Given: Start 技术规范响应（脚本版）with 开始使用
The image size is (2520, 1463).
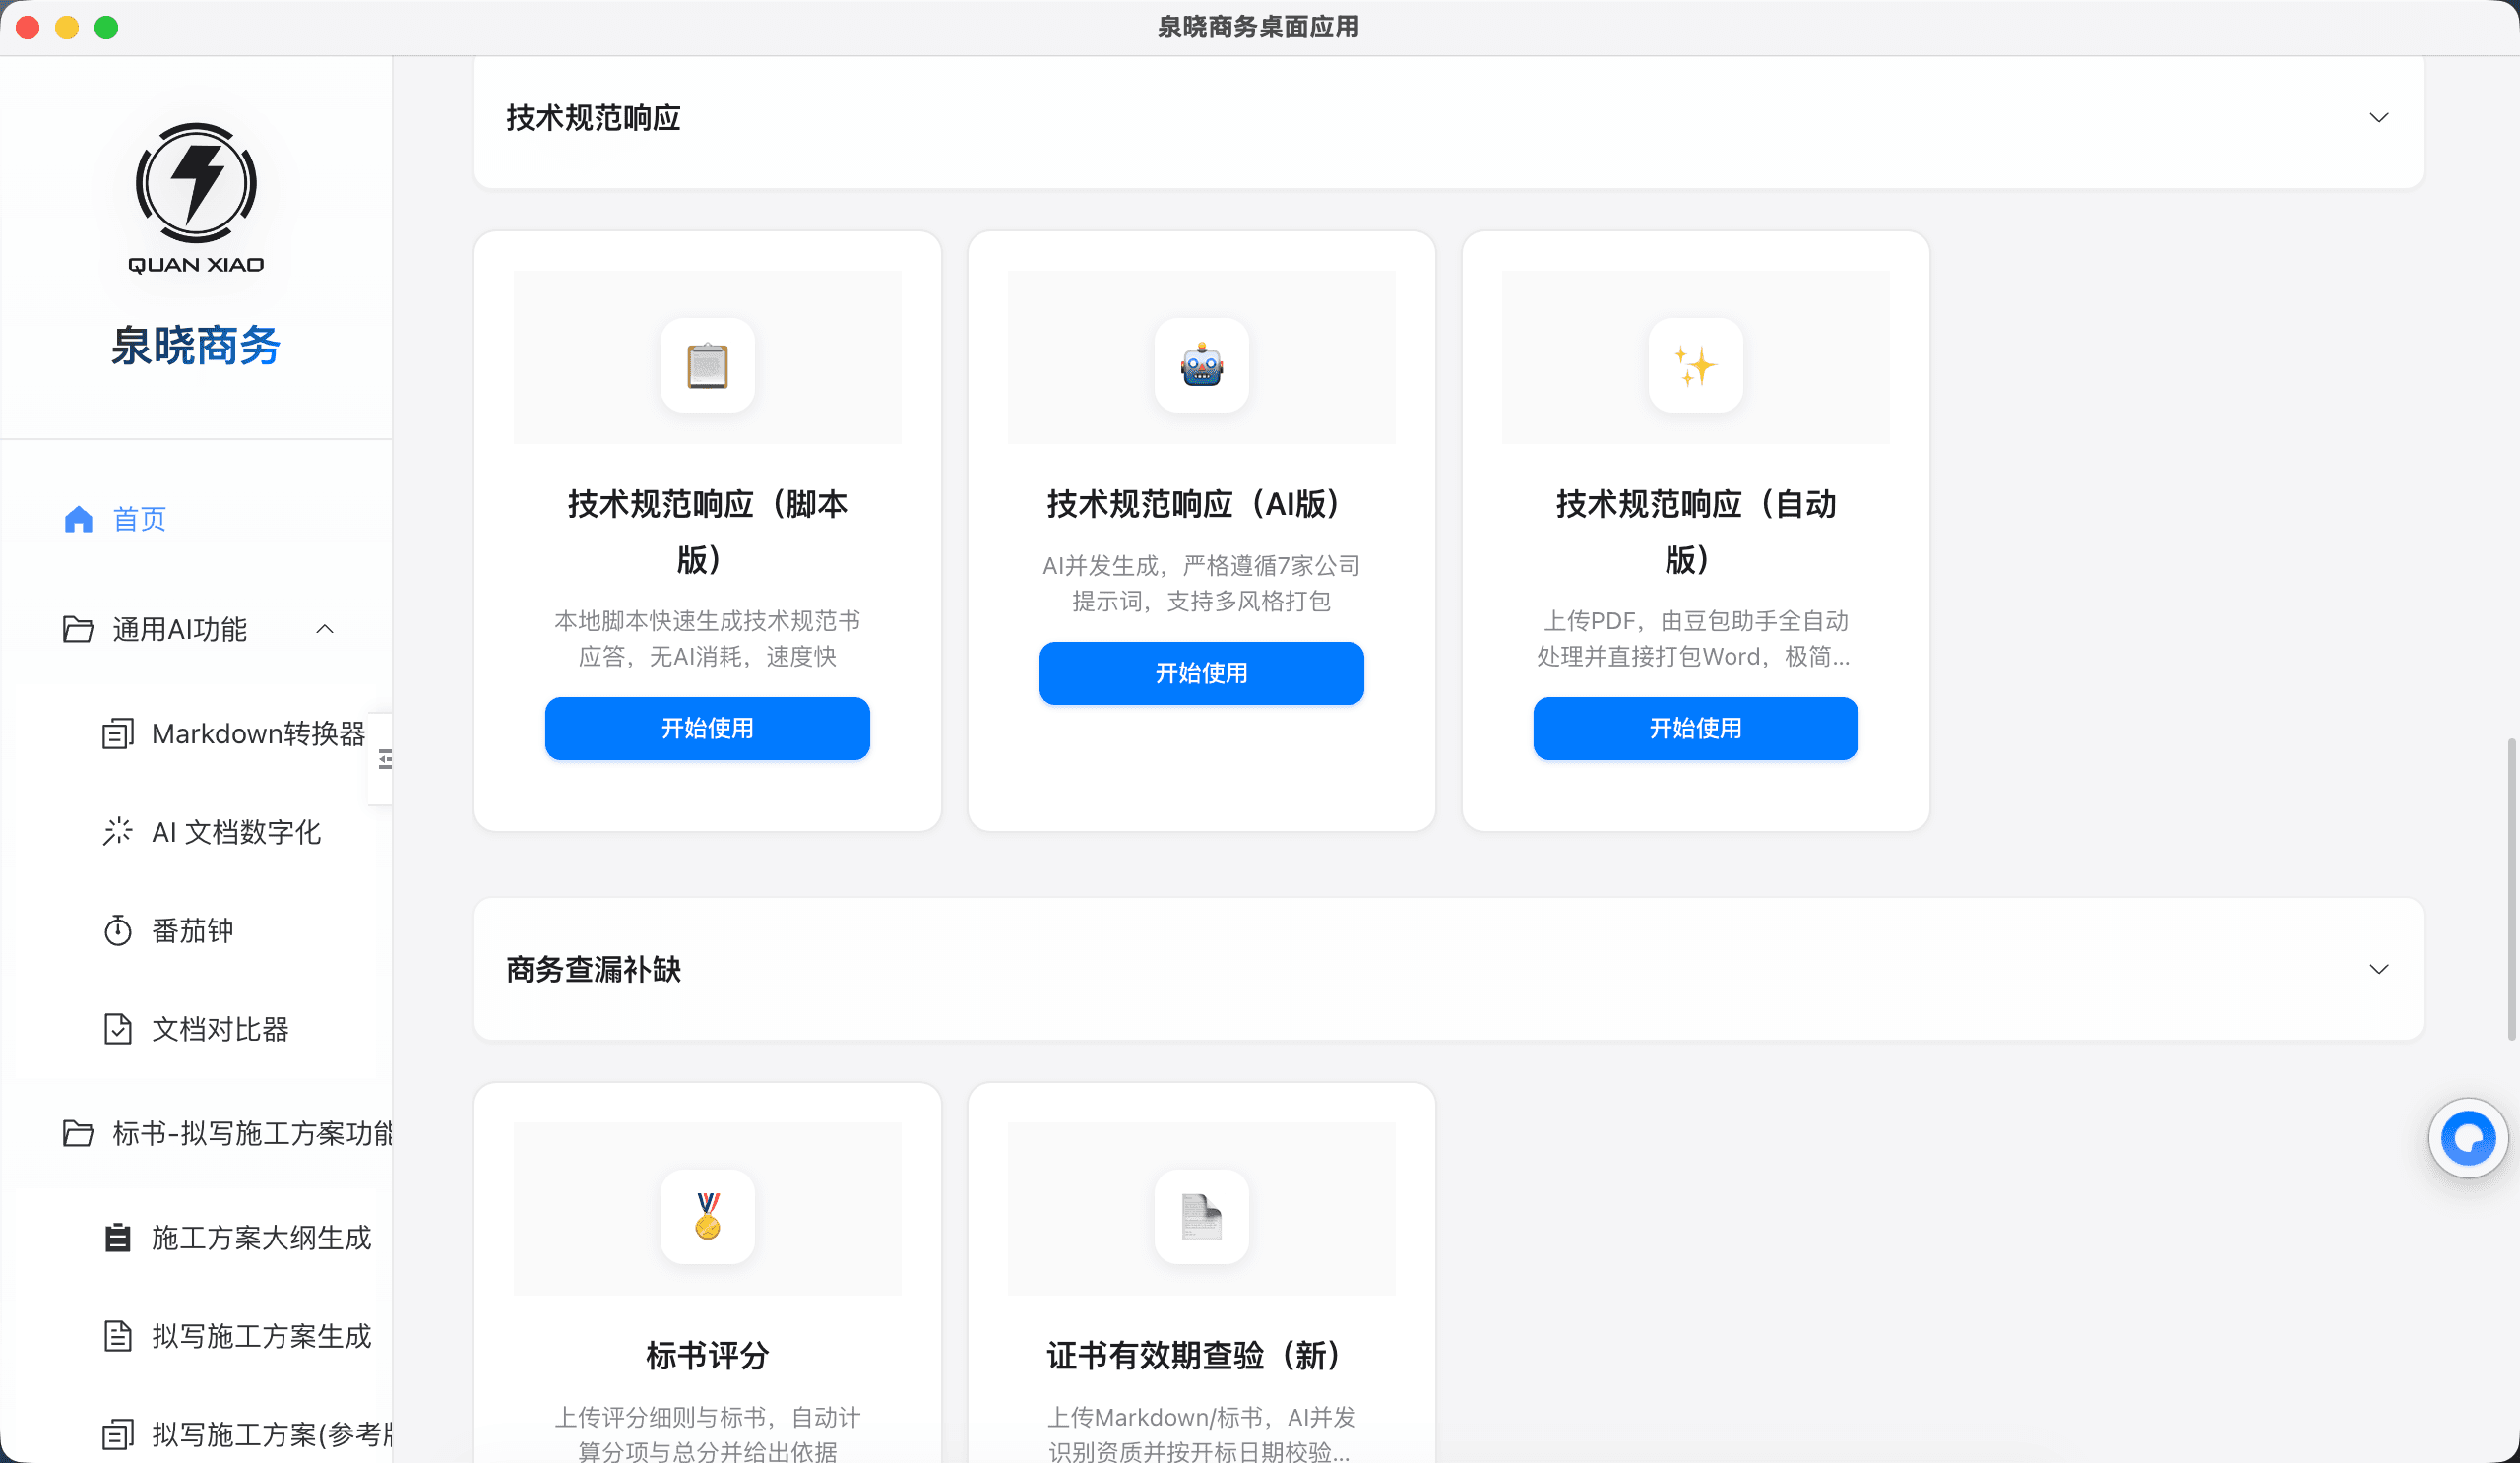Looking at the screenshot, I should [x=707, y=728].
